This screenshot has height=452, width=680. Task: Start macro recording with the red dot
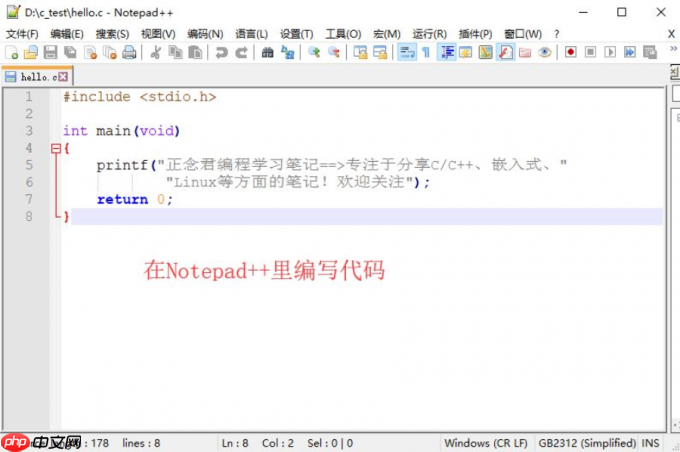[571, 52]
